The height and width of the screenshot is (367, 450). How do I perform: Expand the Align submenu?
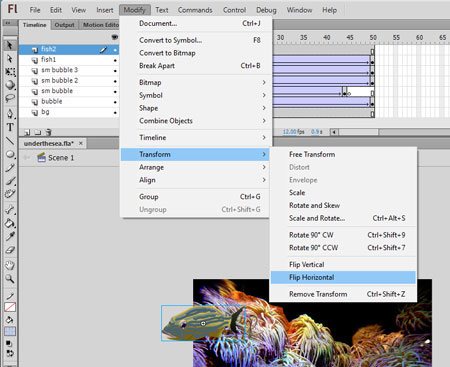coord(196,180)
